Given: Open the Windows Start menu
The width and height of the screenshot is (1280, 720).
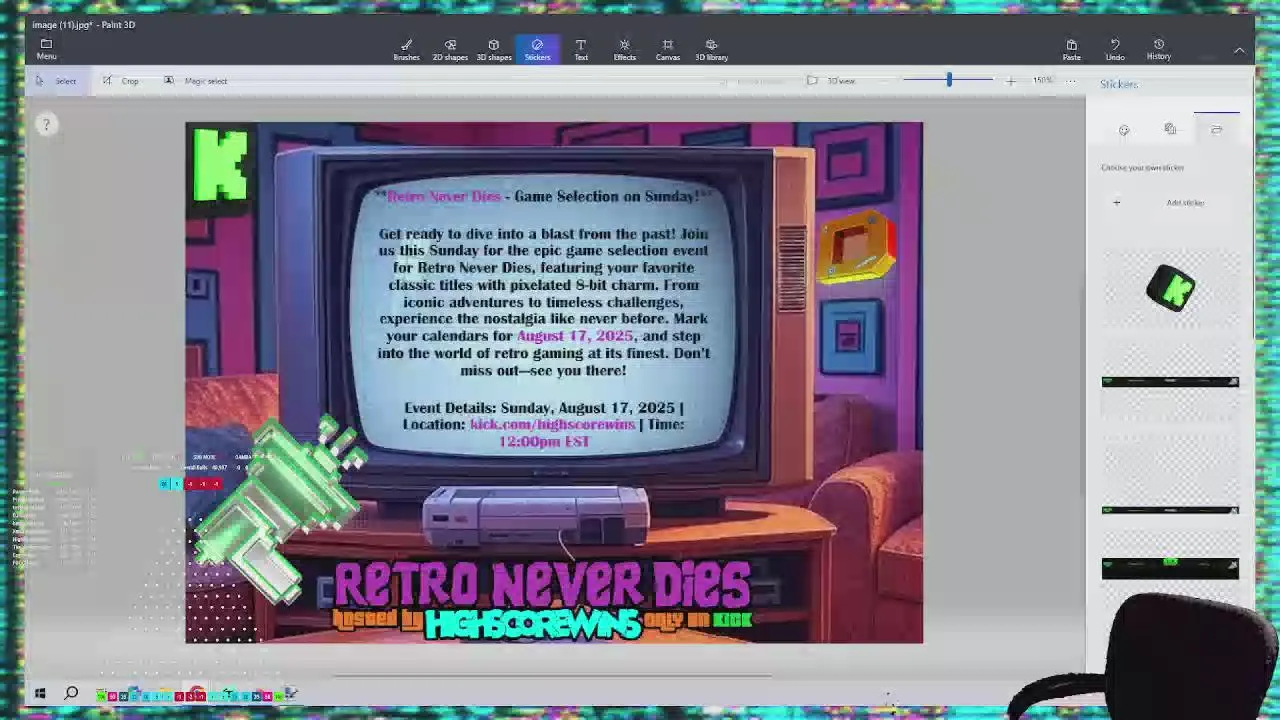Looking at the screenshot, I should point(40,694).
